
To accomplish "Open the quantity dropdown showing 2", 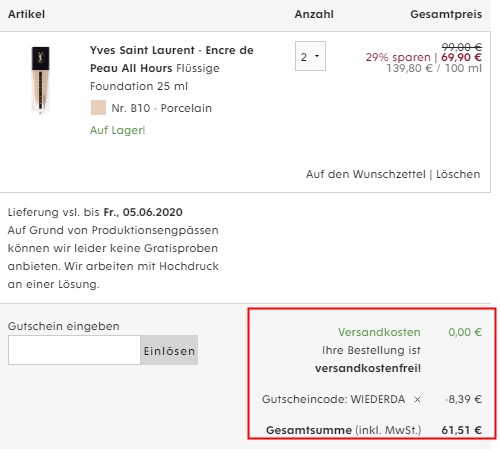I will (310, 56).
